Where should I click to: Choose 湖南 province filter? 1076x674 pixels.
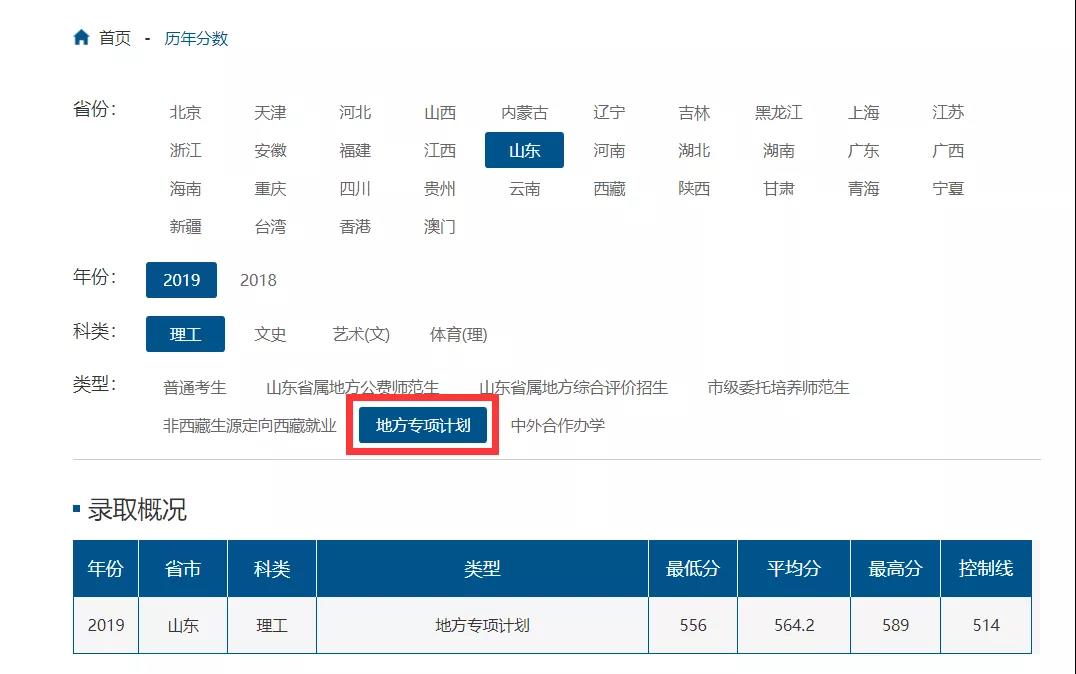click(x=779, y=150)
